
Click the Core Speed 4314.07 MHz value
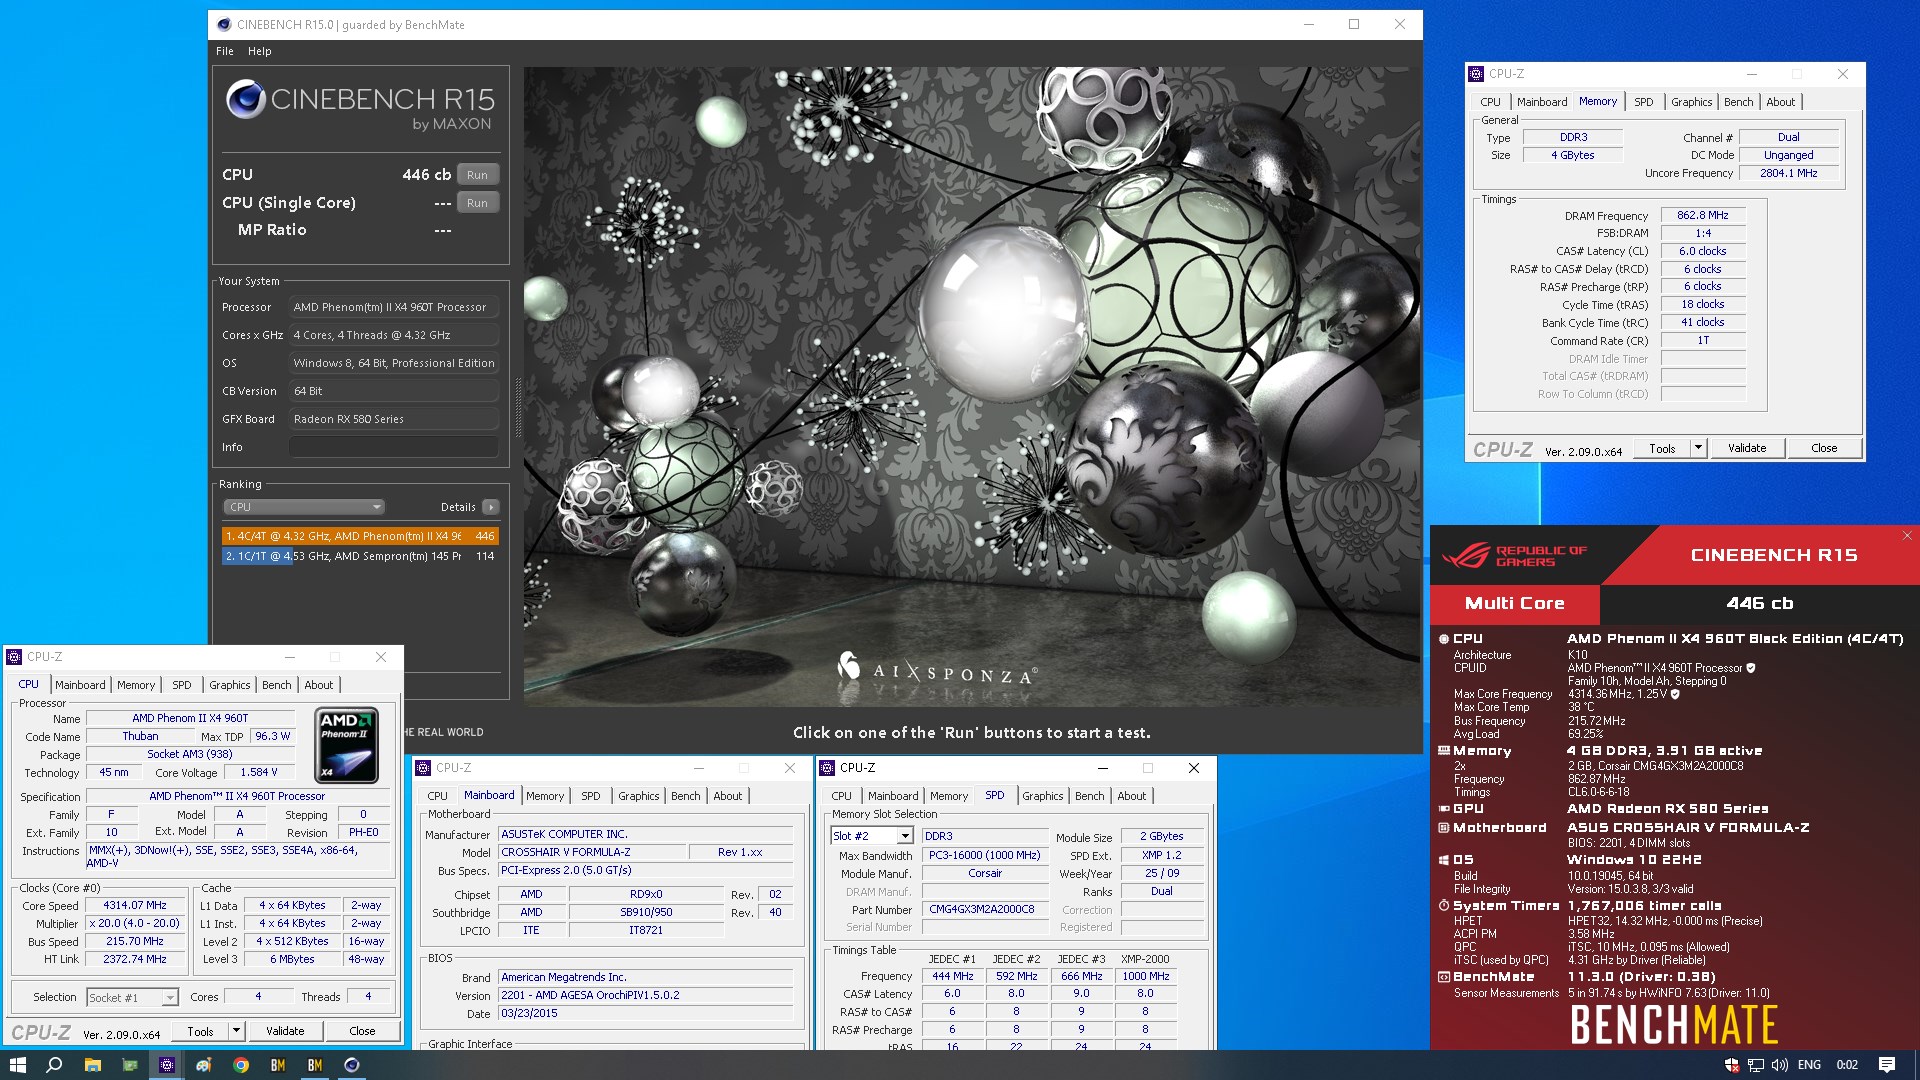(x=135, y=905)
